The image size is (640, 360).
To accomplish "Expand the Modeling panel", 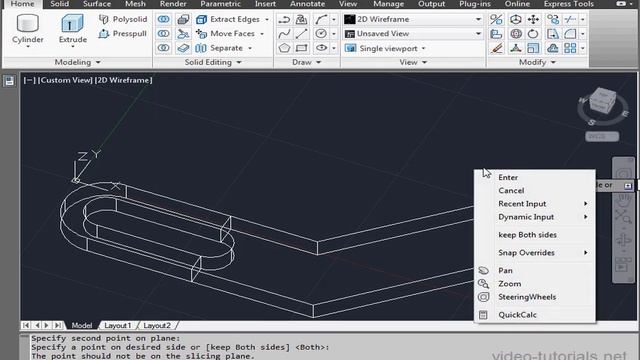I will (x=77, y=62).
